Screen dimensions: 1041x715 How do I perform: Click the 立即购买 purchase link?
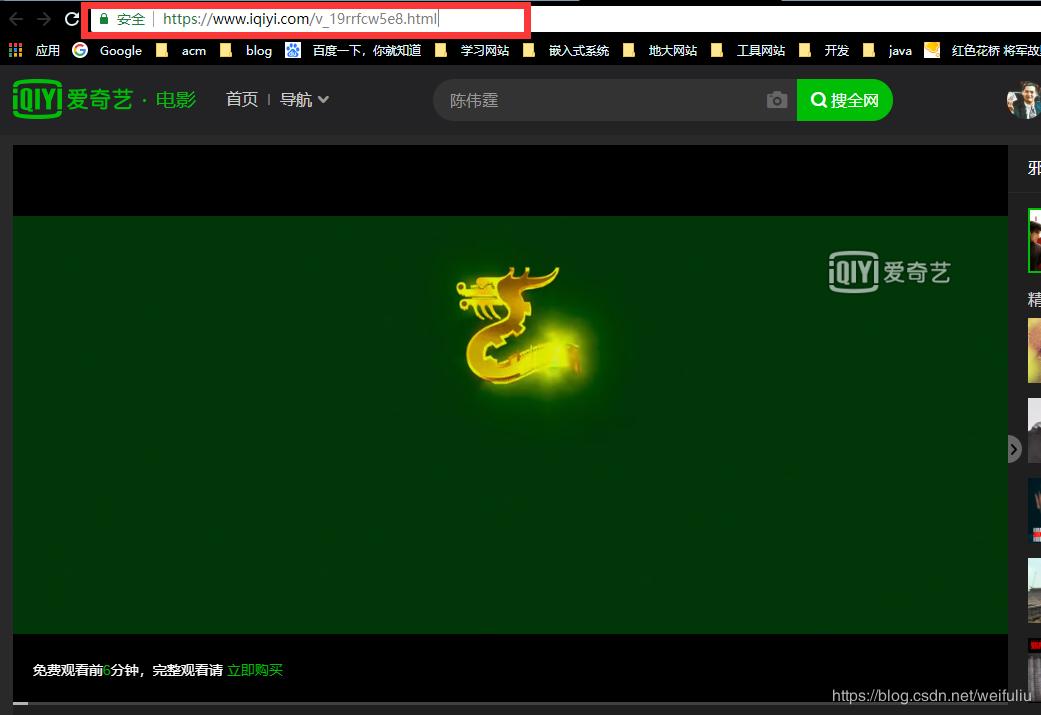click(254, 670)
